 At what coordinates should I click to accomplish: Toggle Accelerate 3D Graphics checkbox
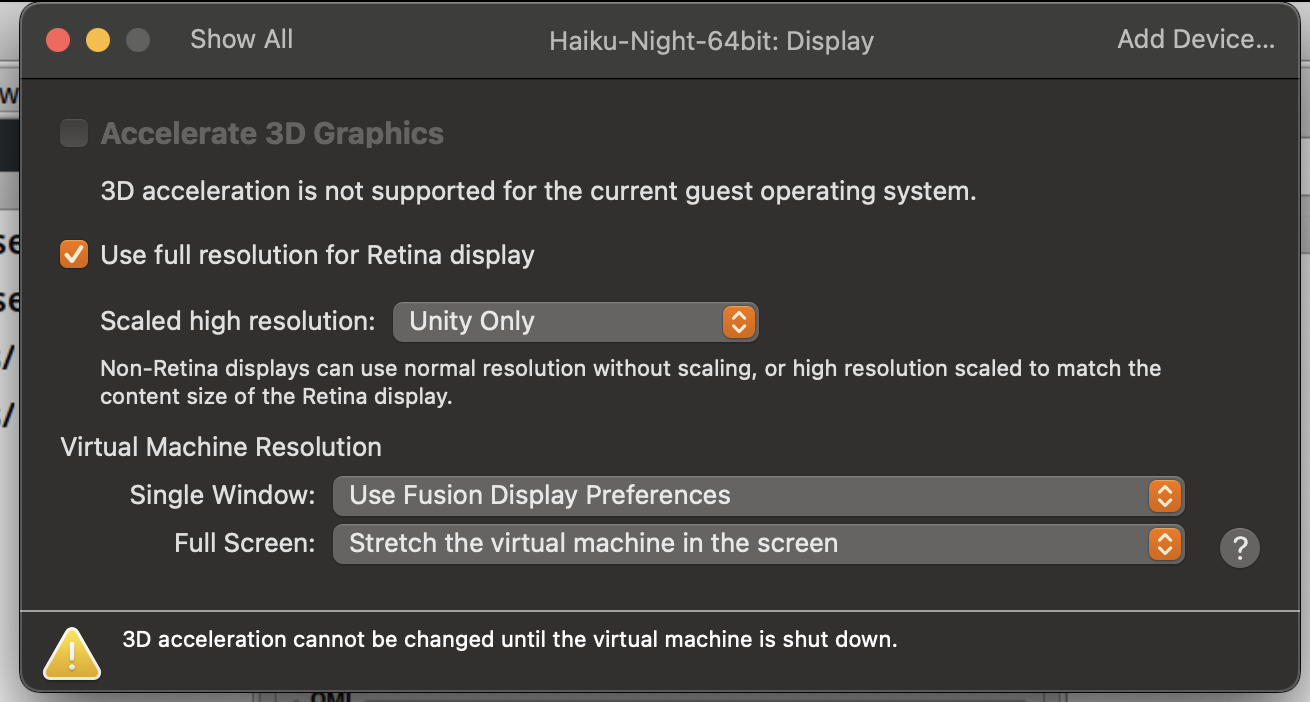point(74,133)
